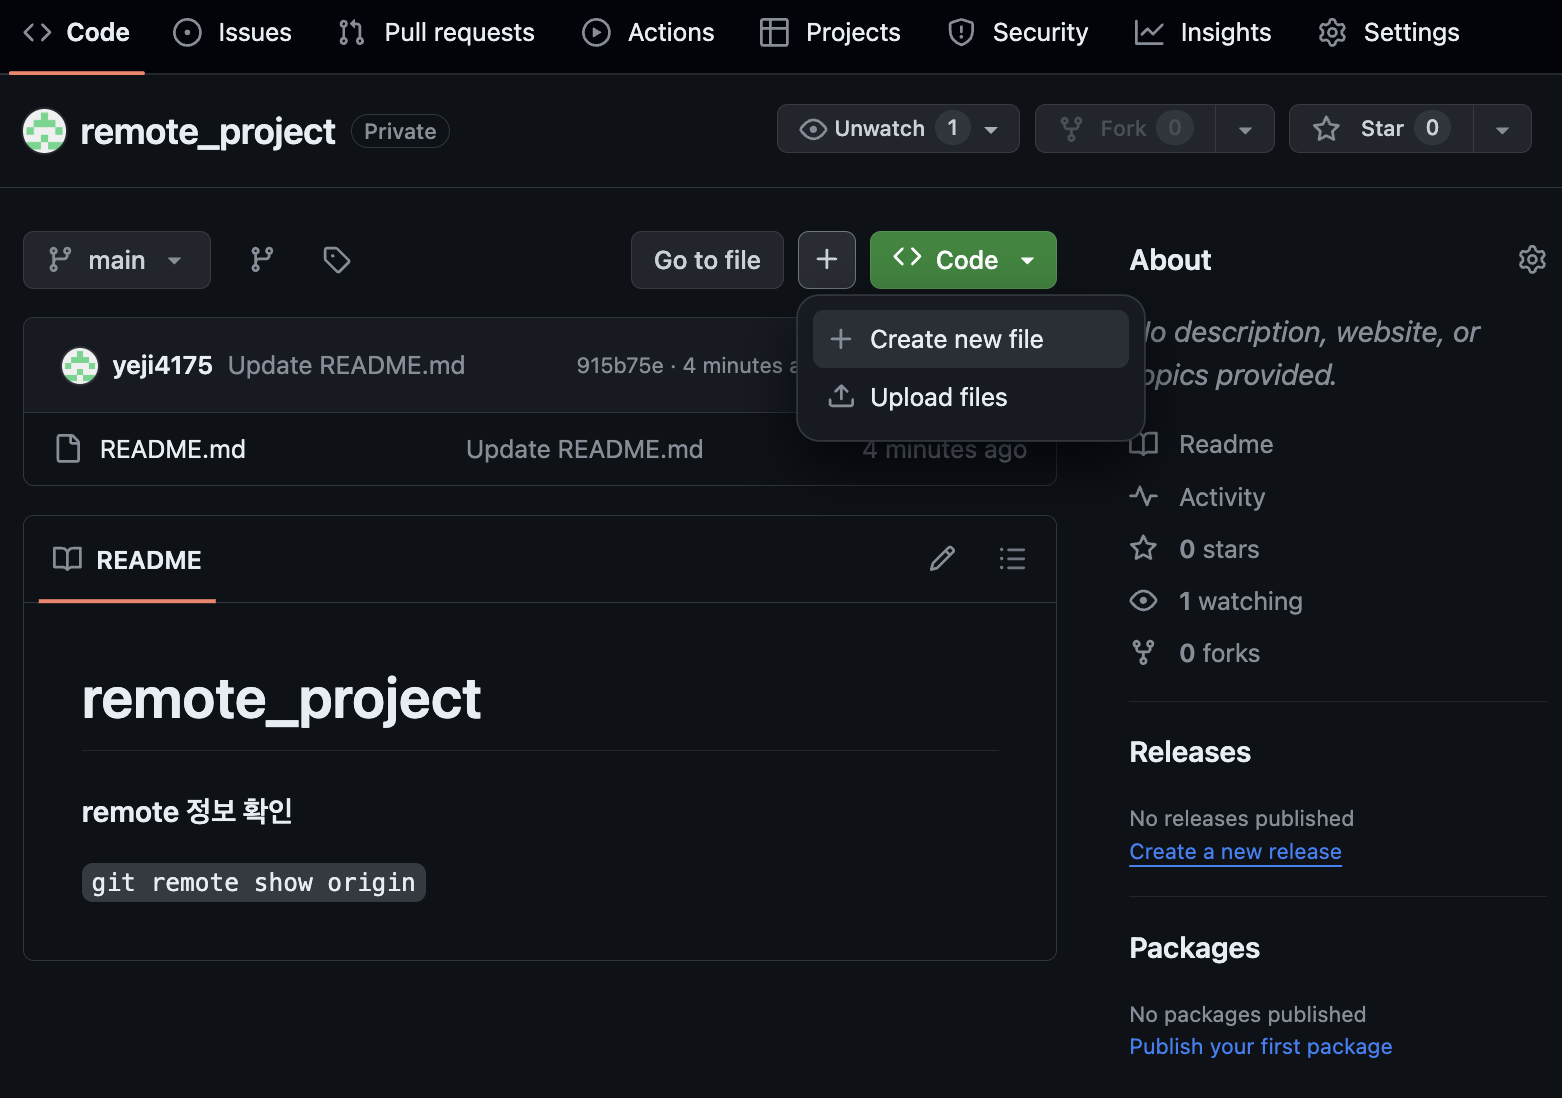
Task: Go to the Actions tab
Action: [649, 32]
